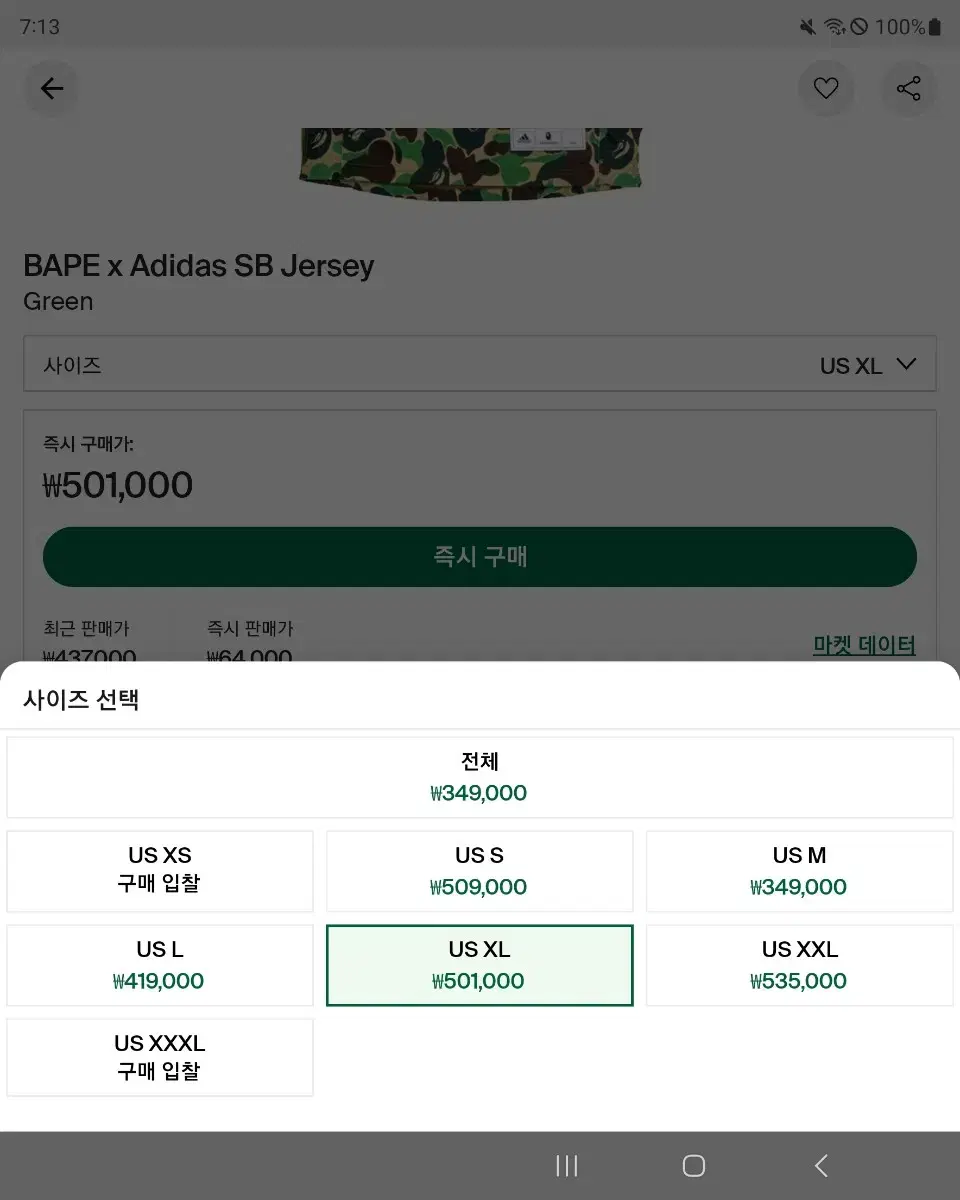Tap the BAPE jersey product image
960x1200 pixels.
pos(470,160)
